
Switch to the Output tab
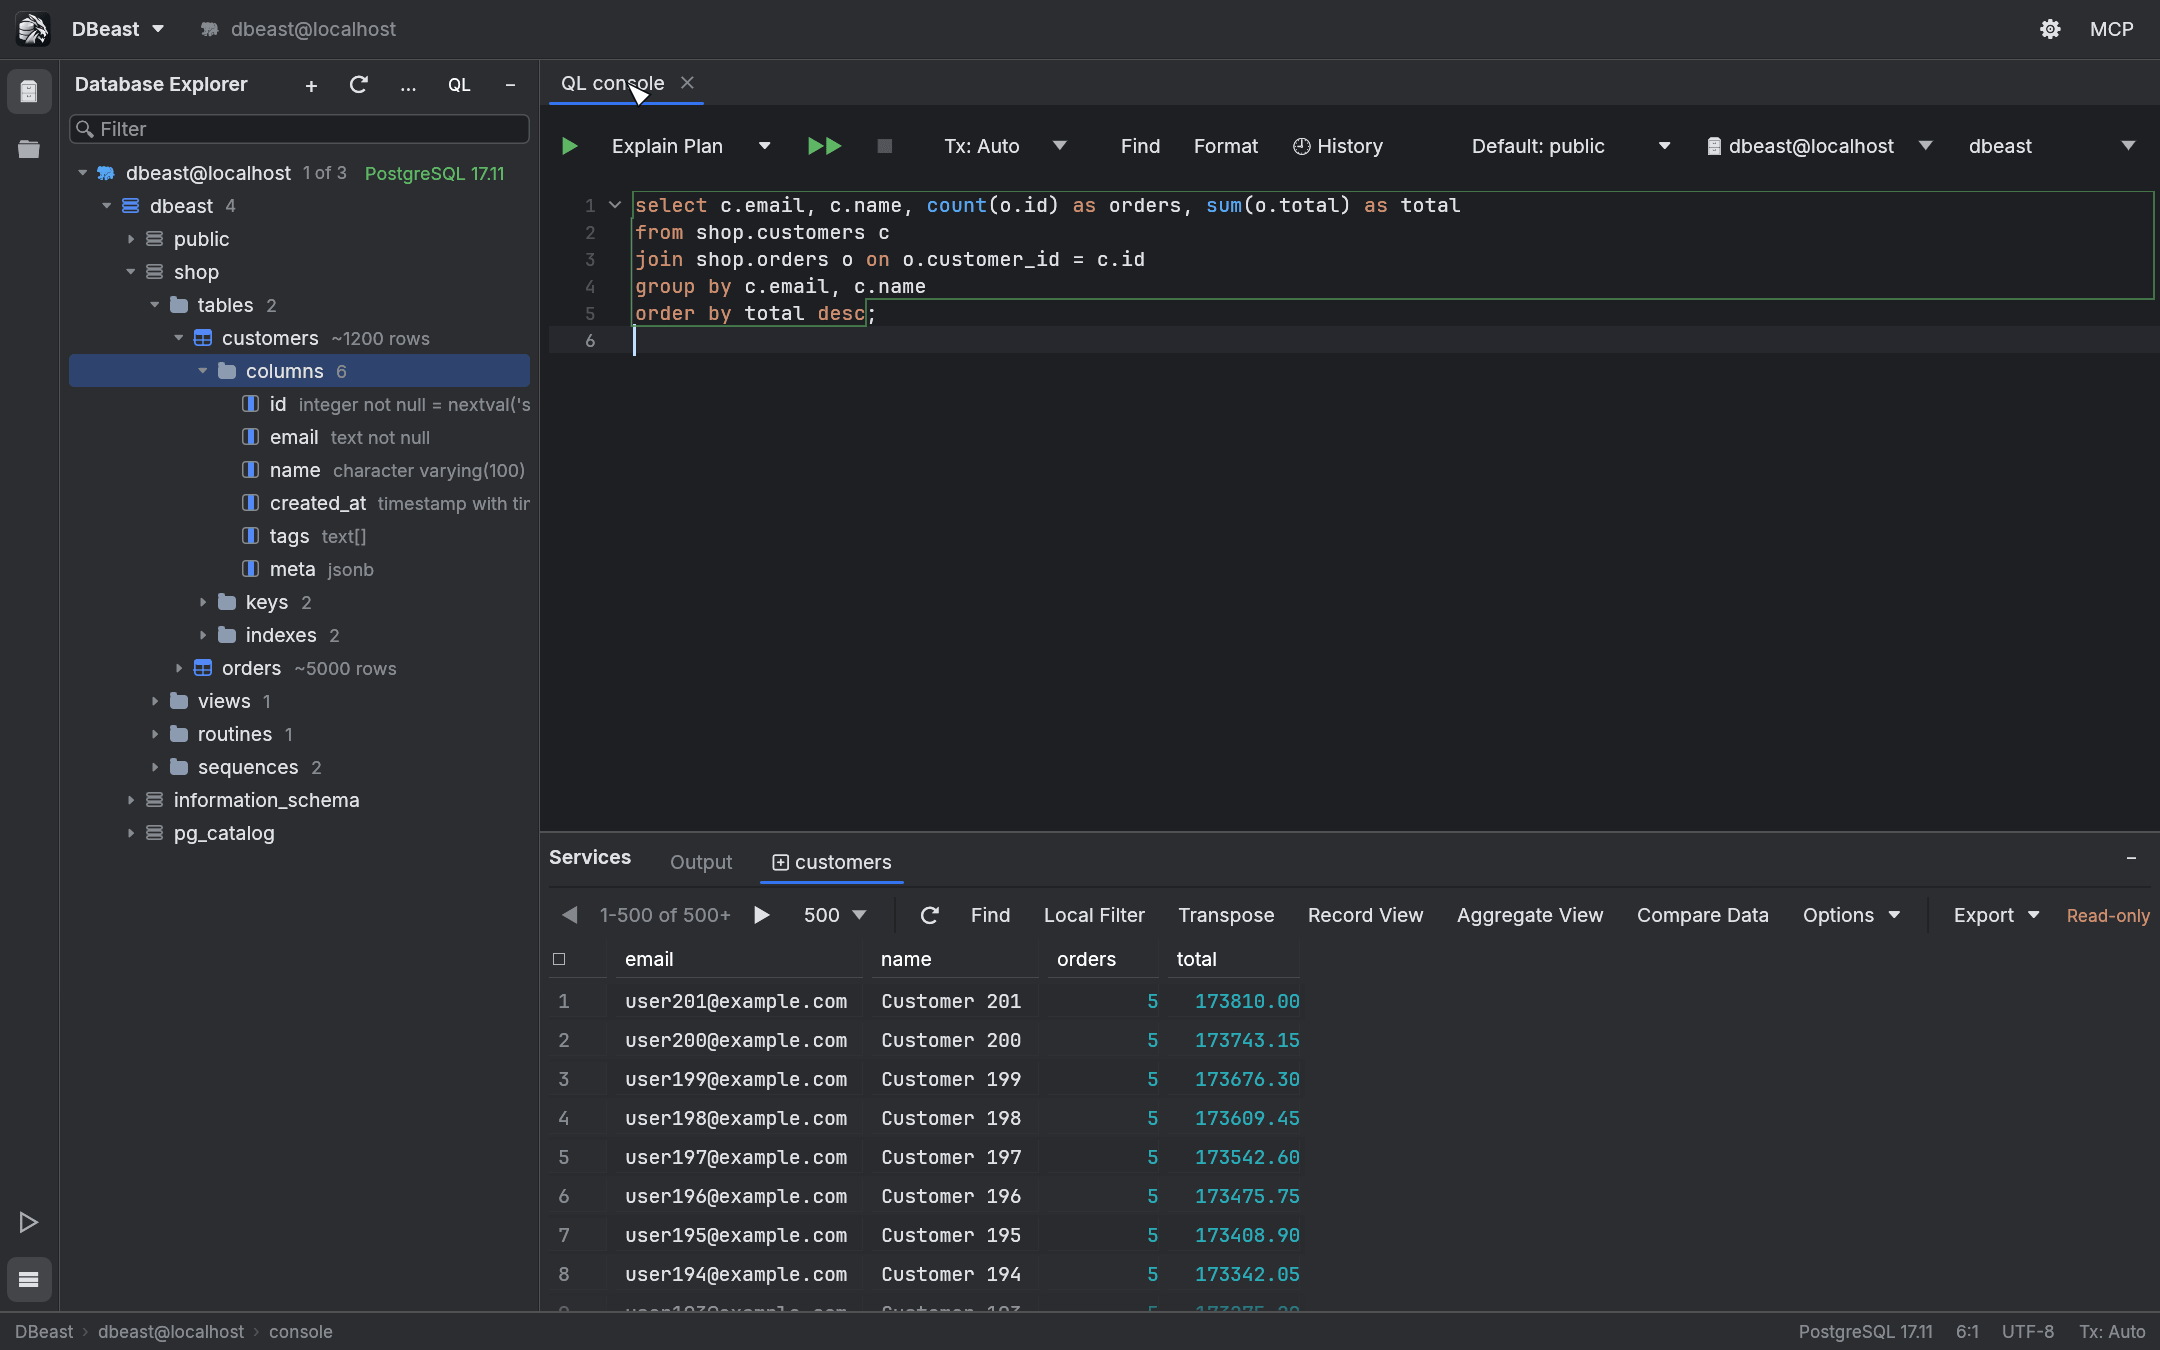click(x=701, y=862)
